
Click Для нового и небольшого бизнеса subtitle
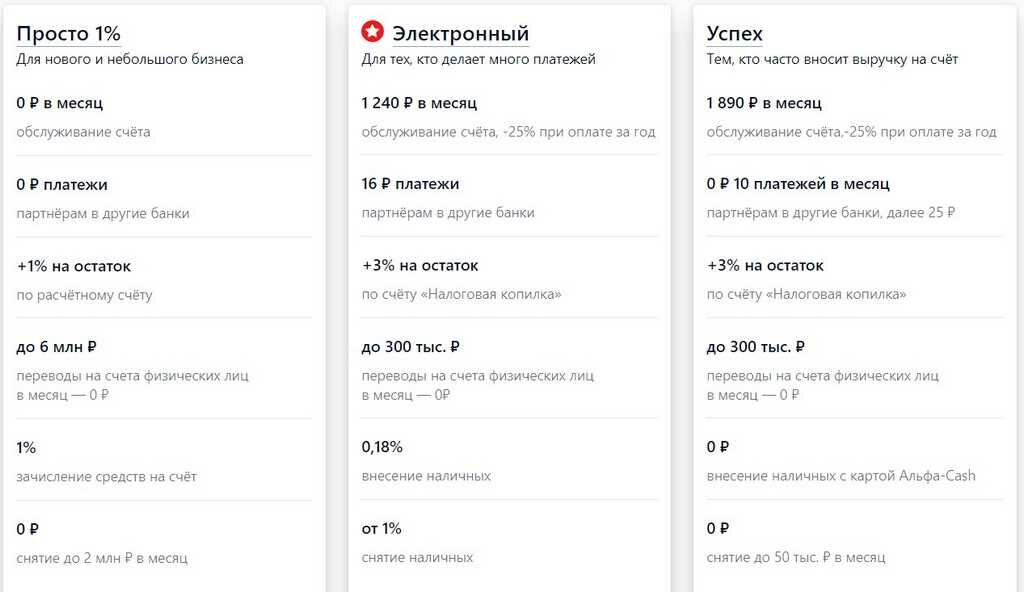[130, 59]
